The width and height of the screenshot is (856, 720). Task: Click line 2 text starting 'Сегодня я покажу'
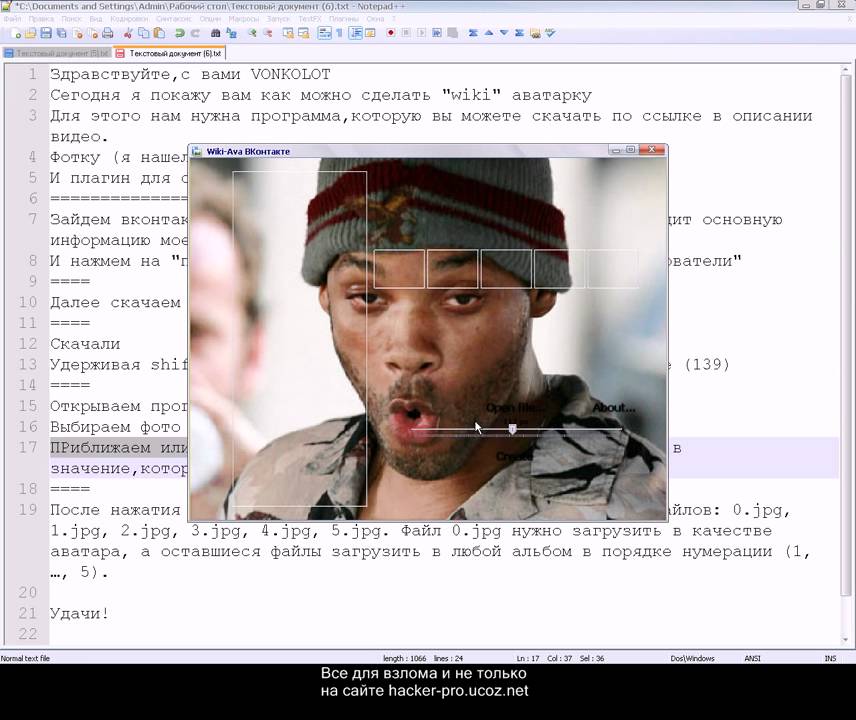320,95
